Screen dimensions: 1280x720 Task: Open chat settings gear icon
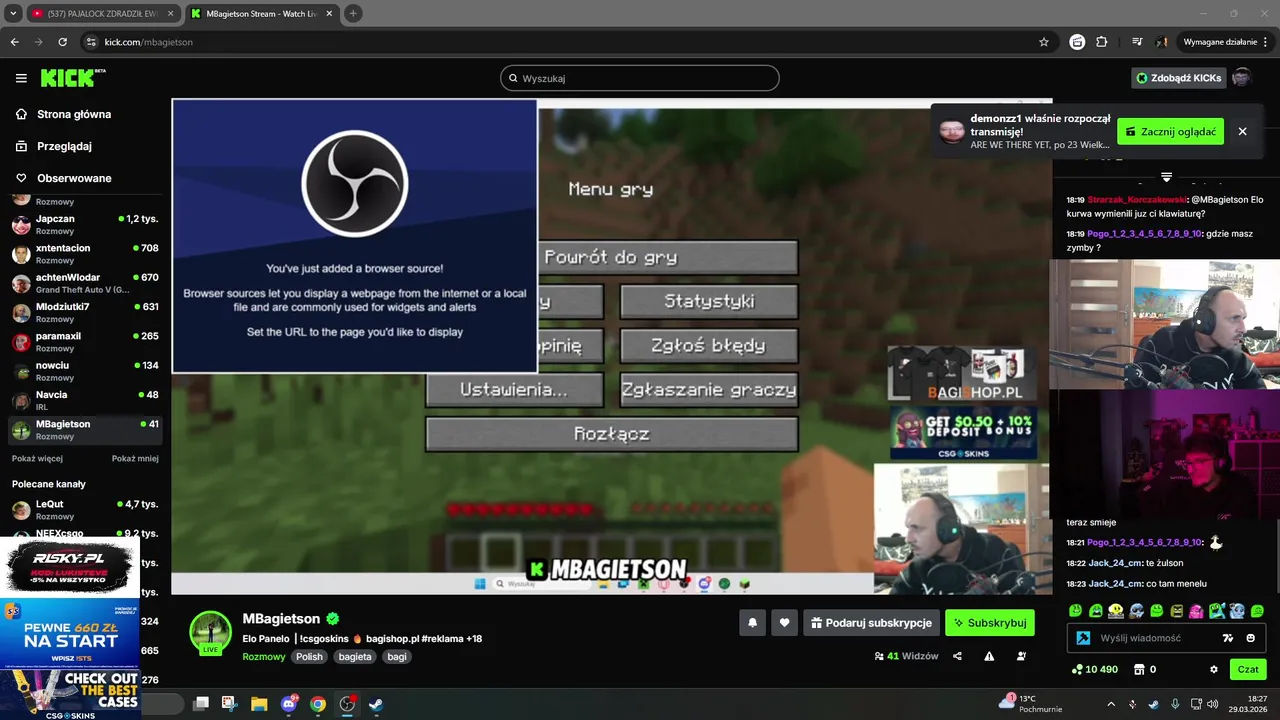click(1214, 669)
